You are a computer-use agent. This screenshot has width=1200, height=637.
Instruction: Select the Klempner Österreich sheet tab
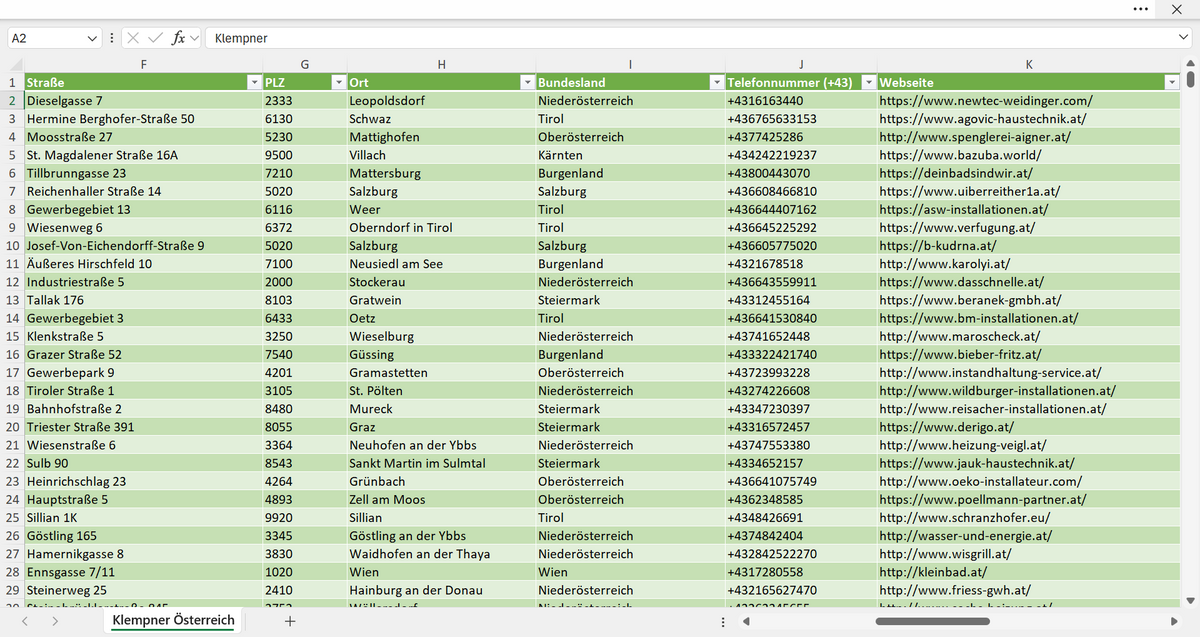pyautogui.click(x=173, y=621)
